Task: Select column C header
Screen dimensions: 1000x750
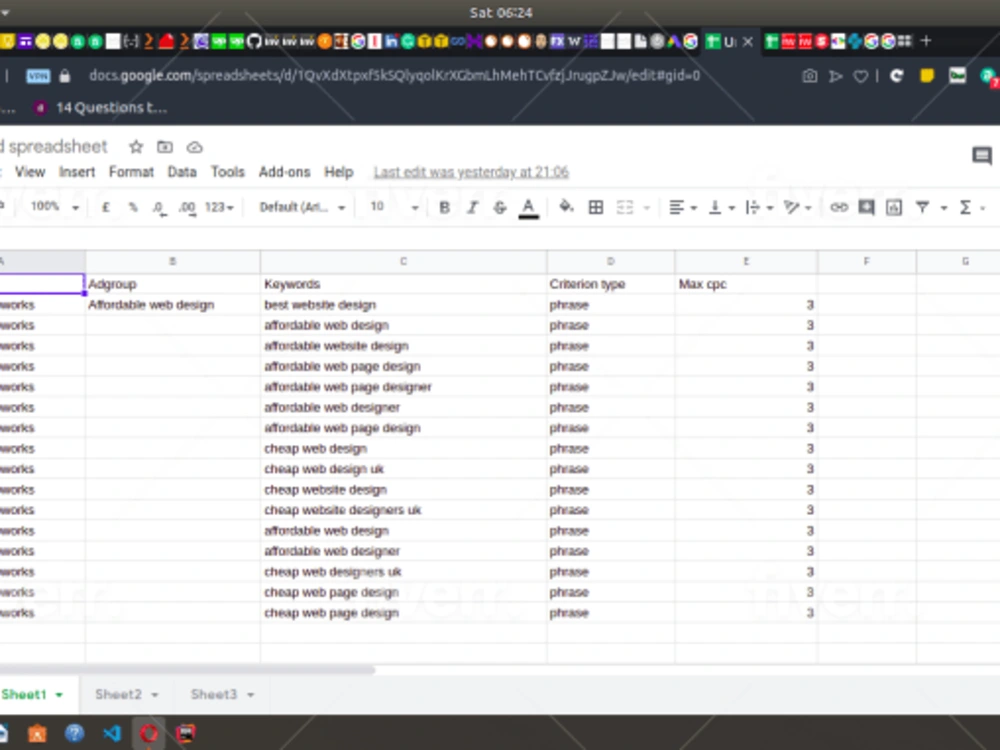Action: [403, 261]
